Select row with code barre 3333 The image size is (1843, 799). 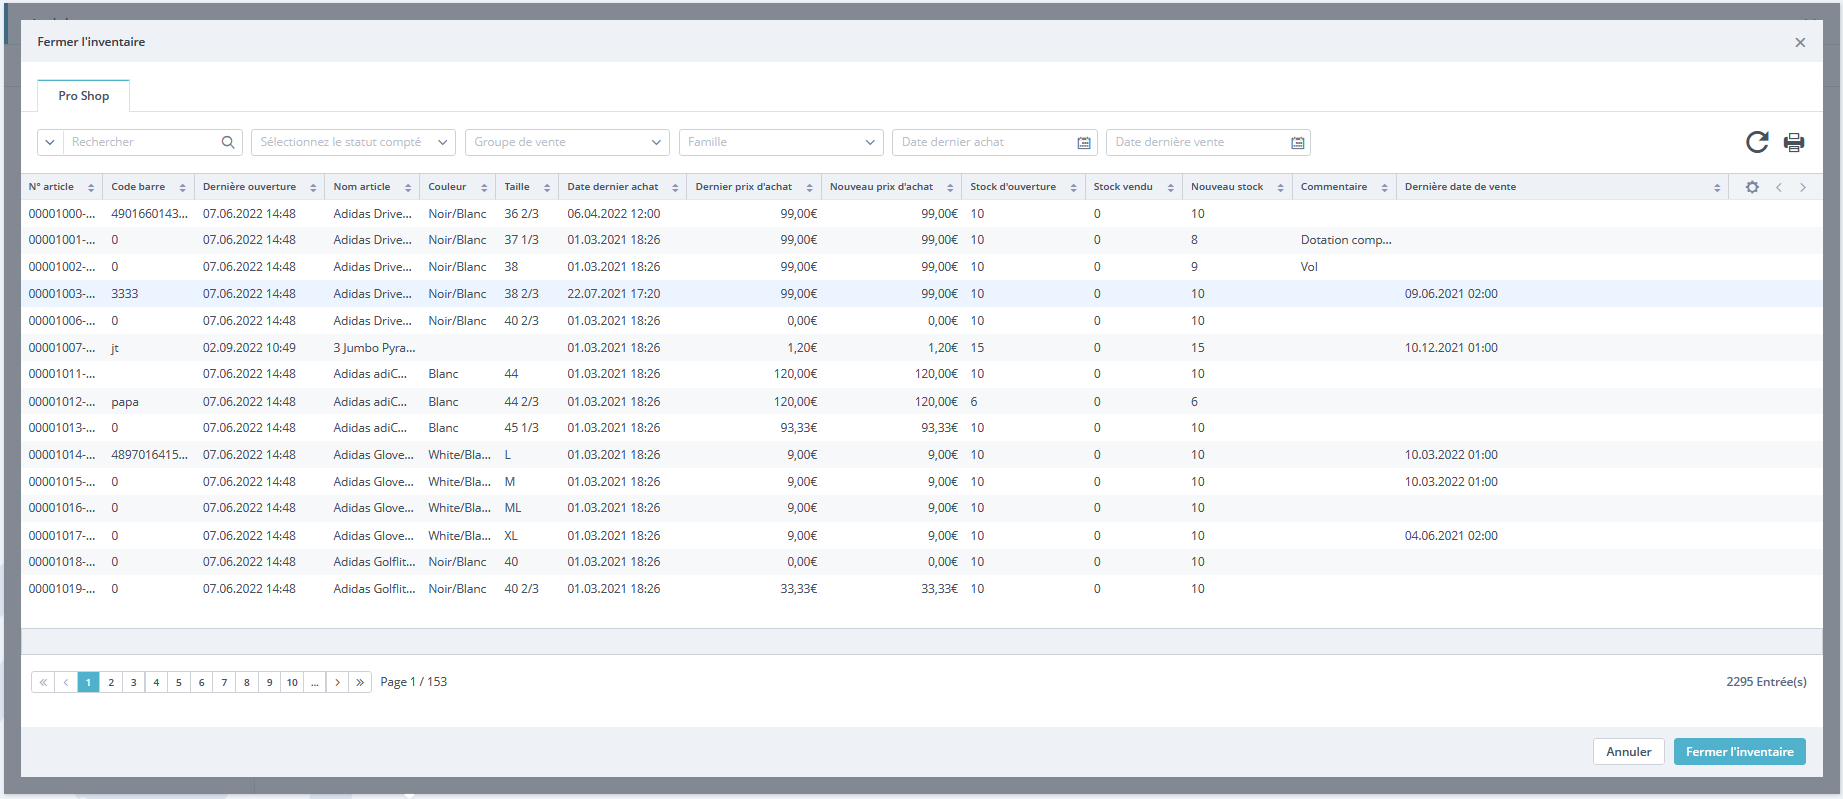[921, 294]
